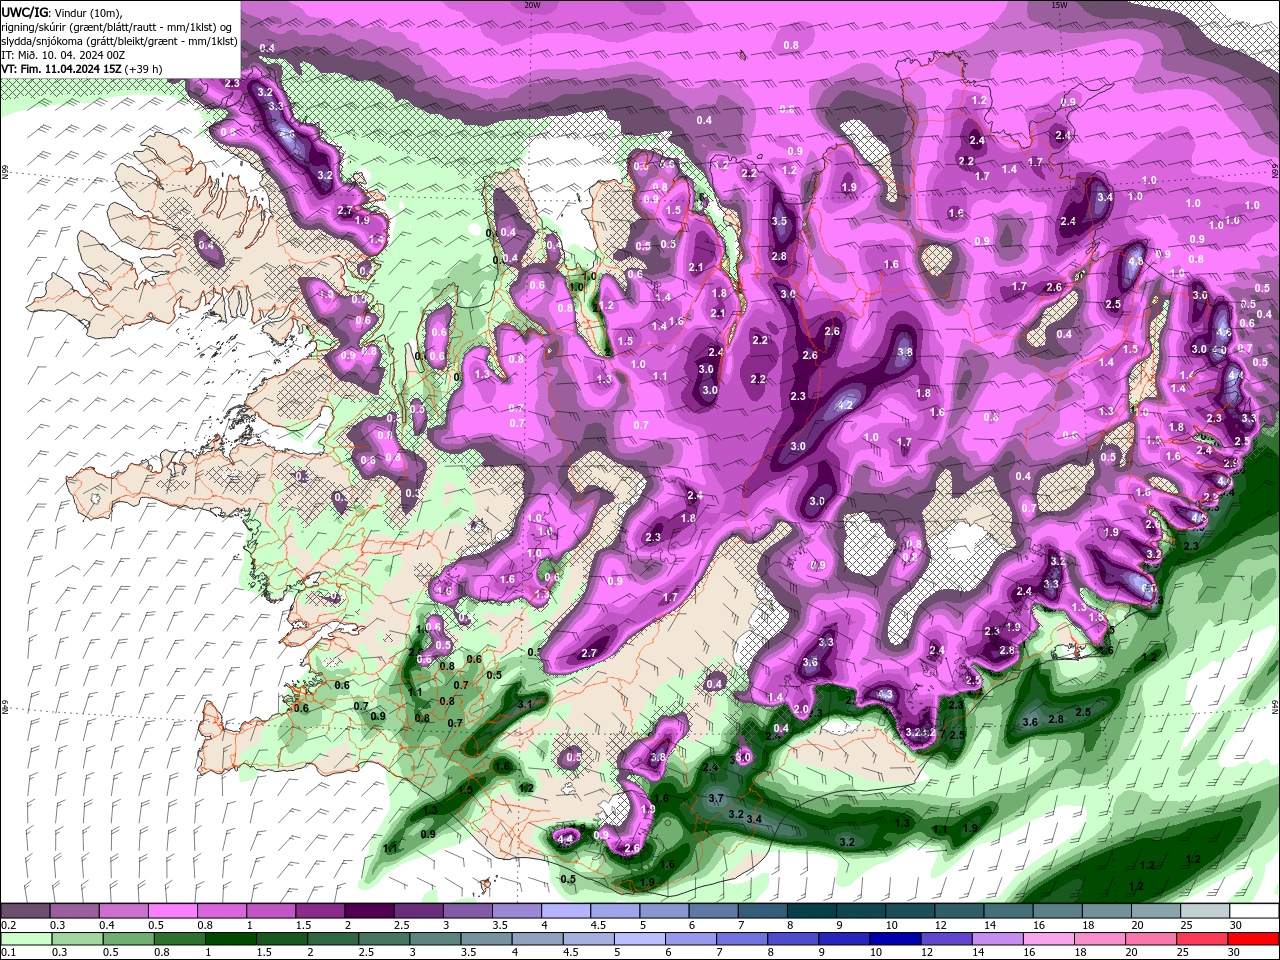Click the '3.7' precipitation value on map

[x=715, y=798]
